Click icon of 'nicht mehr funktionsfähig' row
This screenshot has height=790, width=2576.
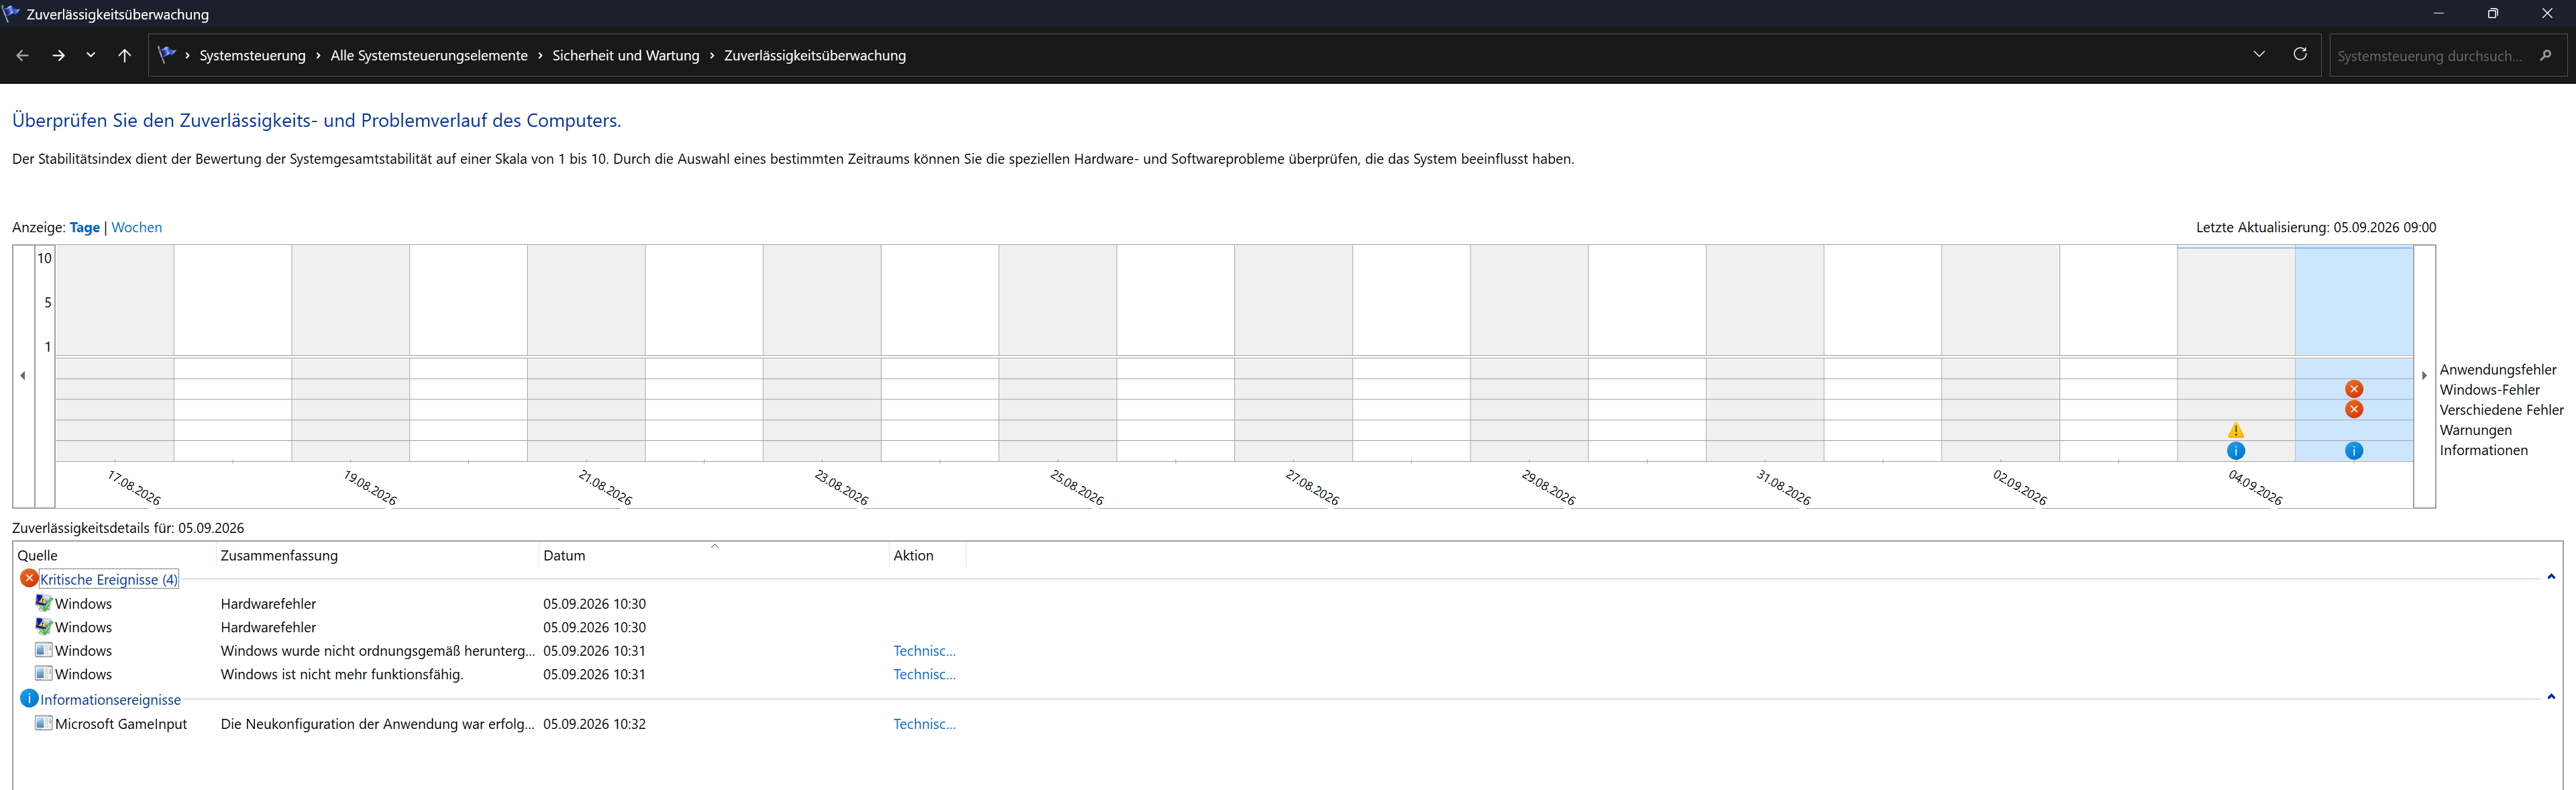[x=44, y=674]
